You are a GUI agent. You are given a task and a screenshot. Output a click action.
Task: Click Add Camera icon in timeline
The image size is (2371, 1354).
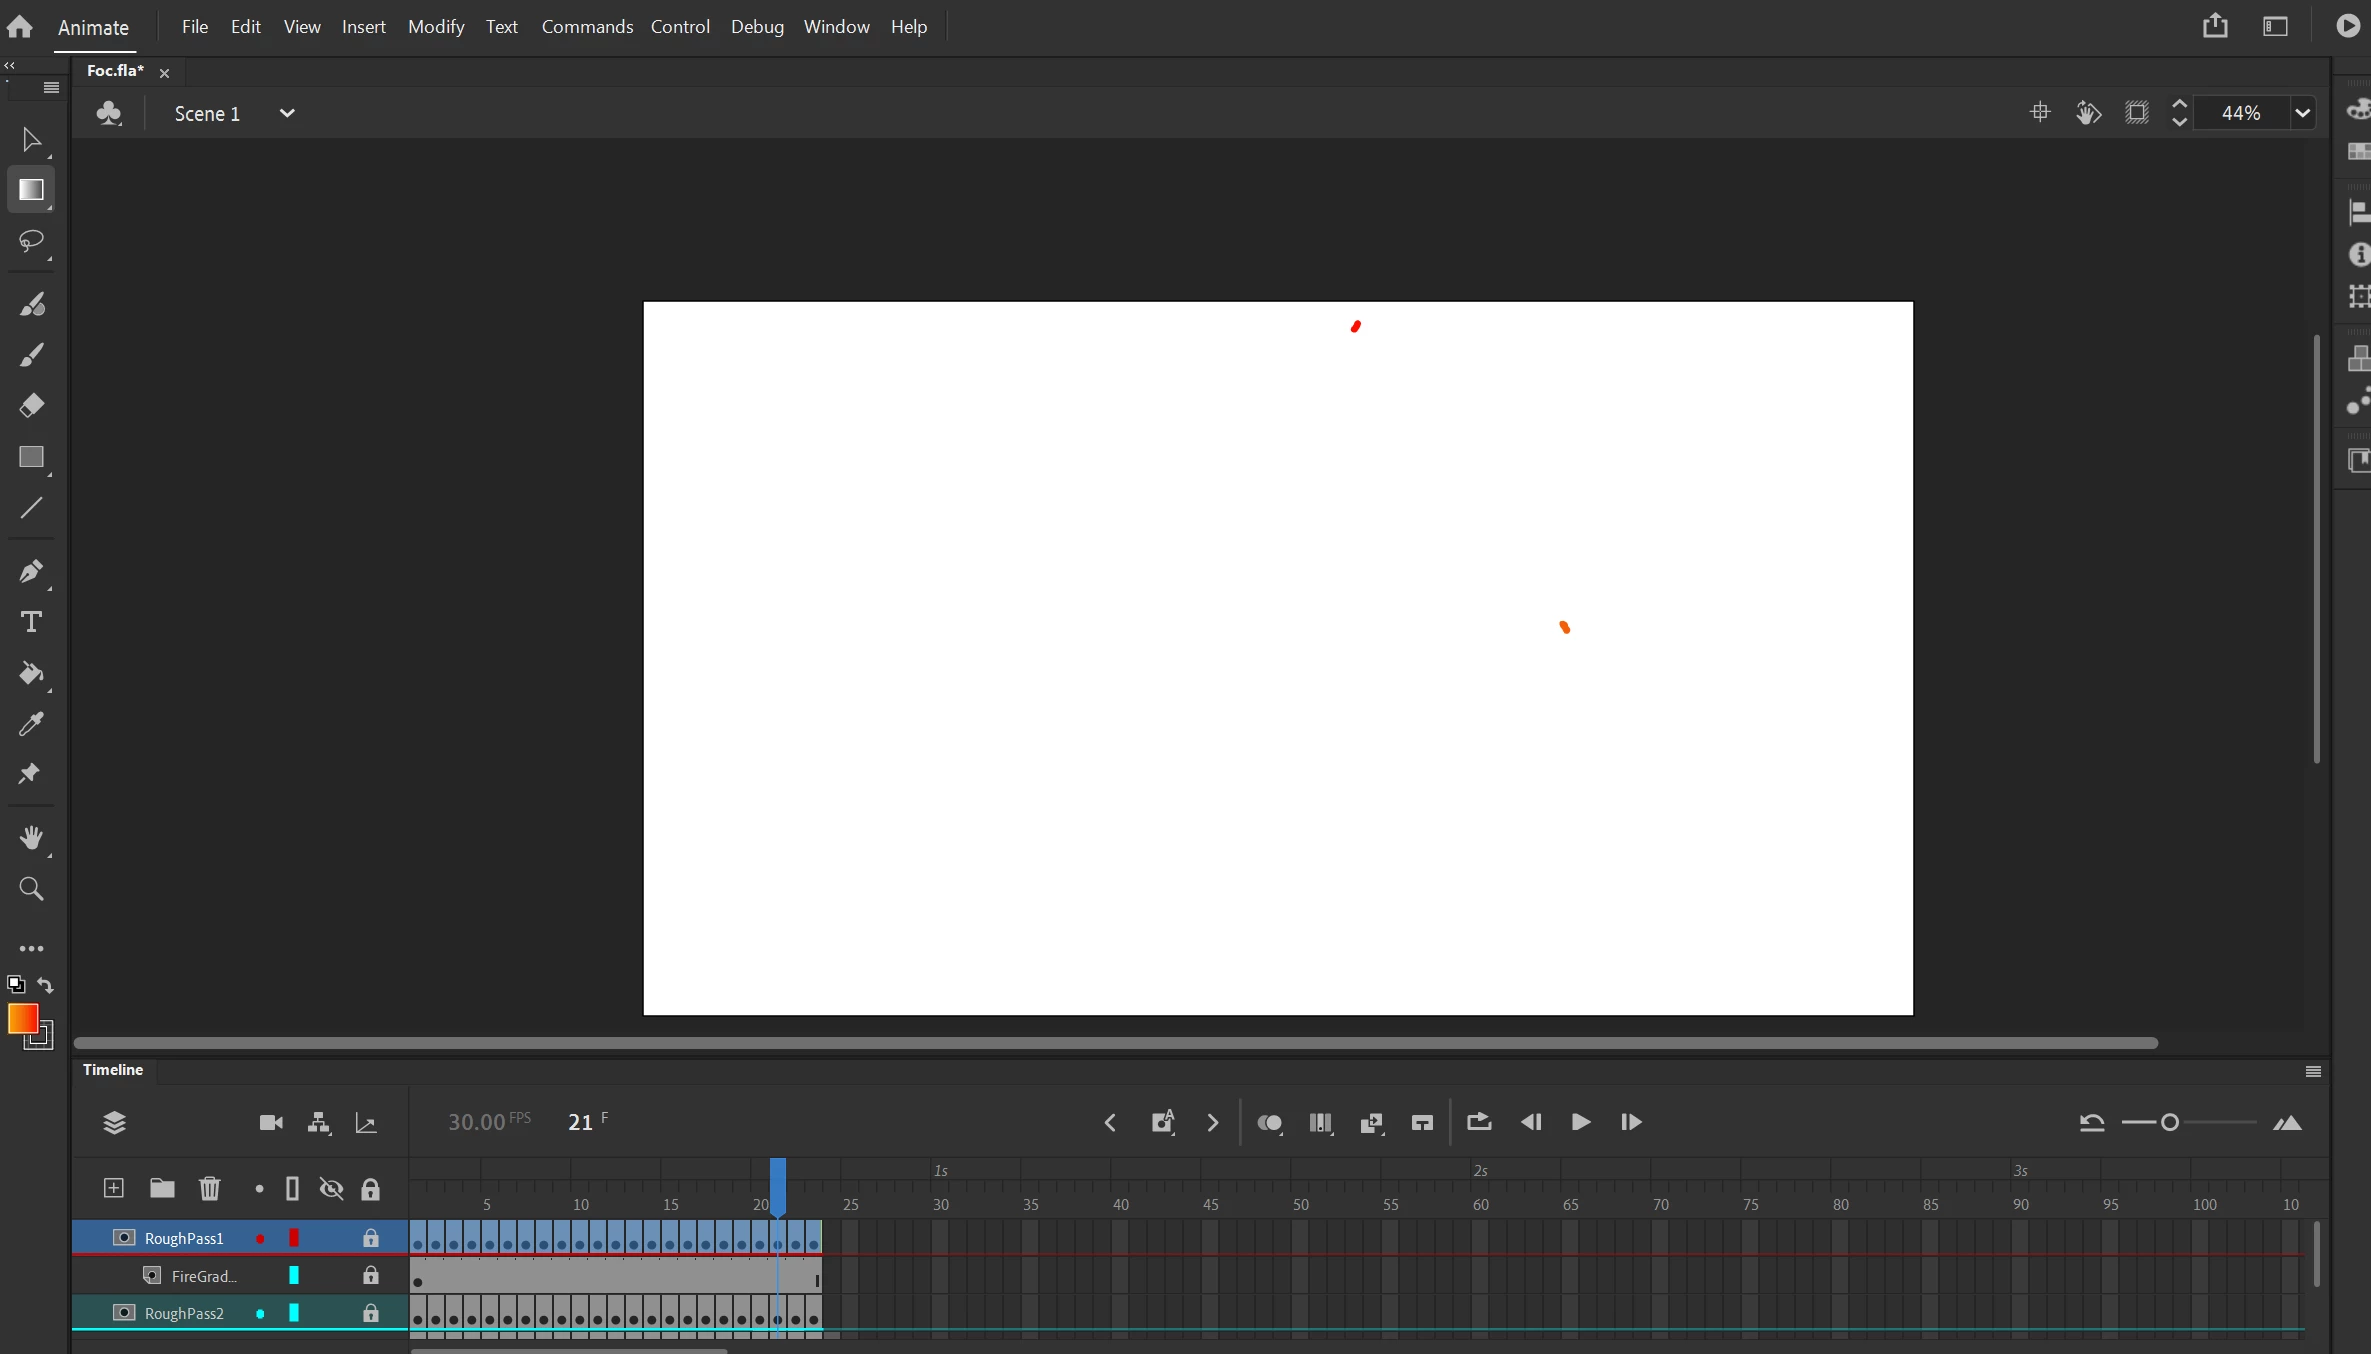(x=270, y=1123)
